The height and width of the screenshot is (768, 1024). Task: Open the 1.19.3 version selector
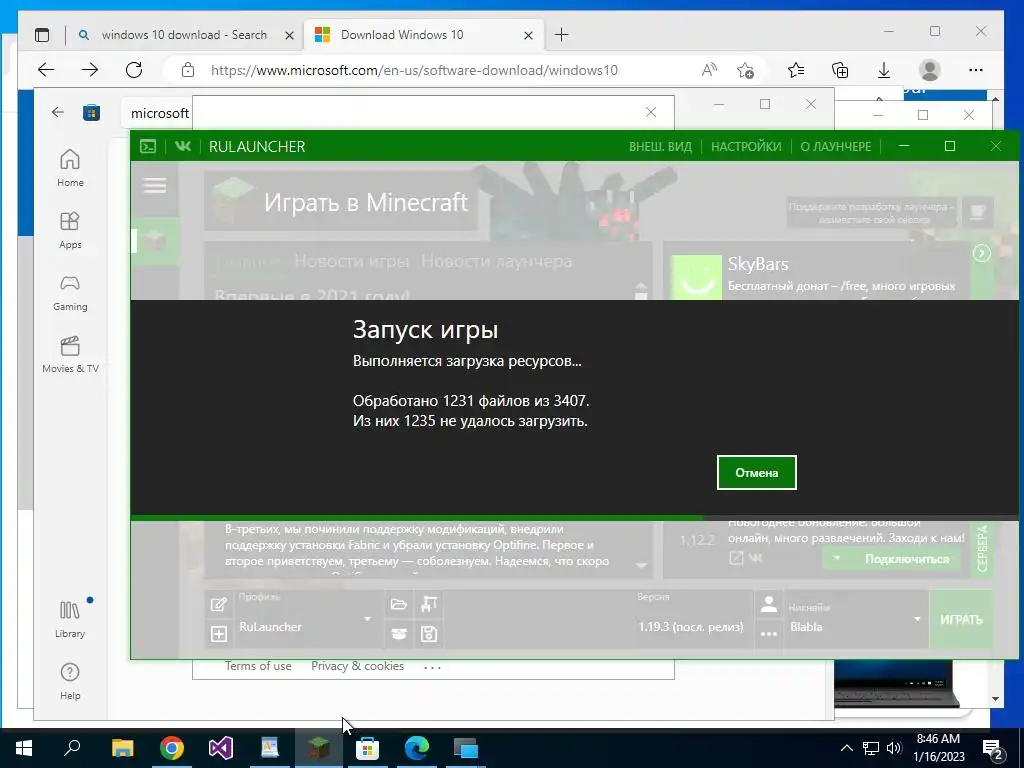pyautogui.click(x=691, y=626)
